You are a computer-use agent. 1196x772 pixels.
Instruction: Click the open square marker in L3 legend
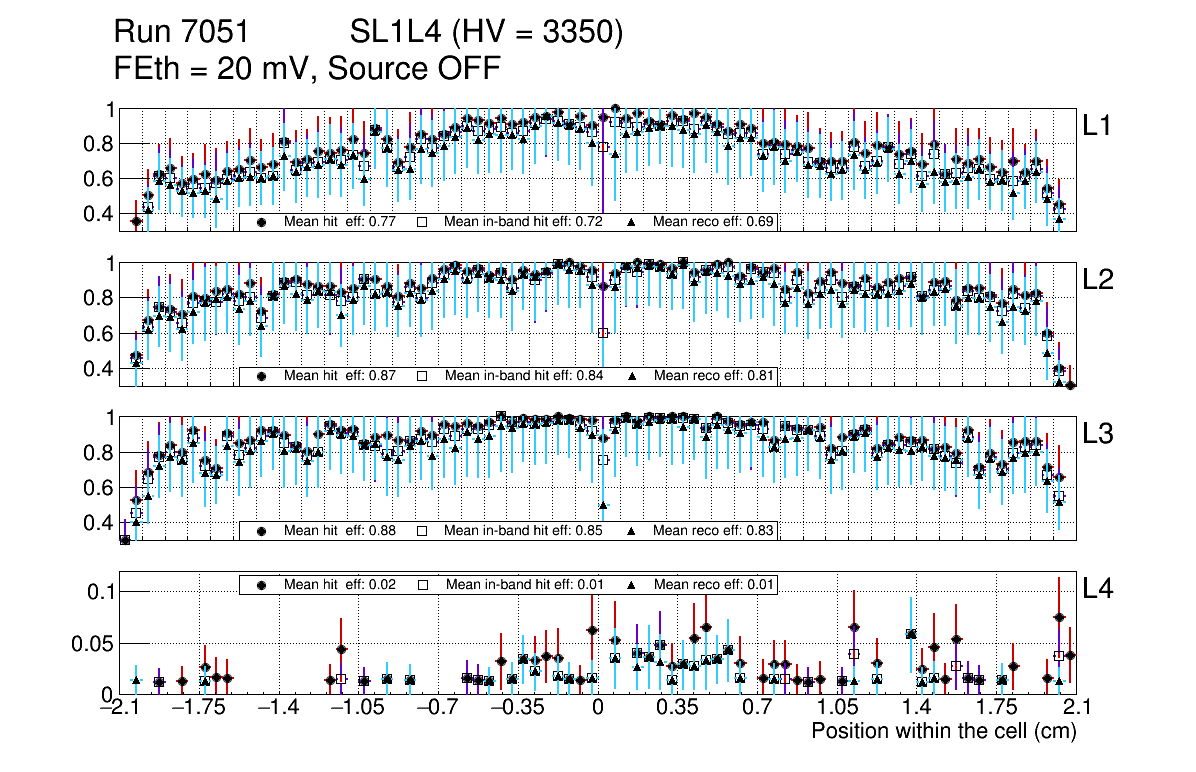[422, 530]
